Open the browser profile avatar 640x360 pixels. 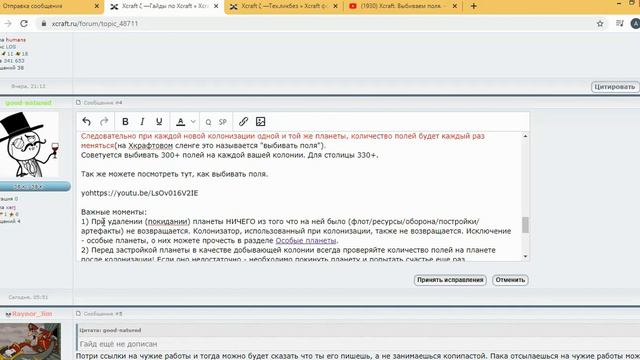(635, 24)
